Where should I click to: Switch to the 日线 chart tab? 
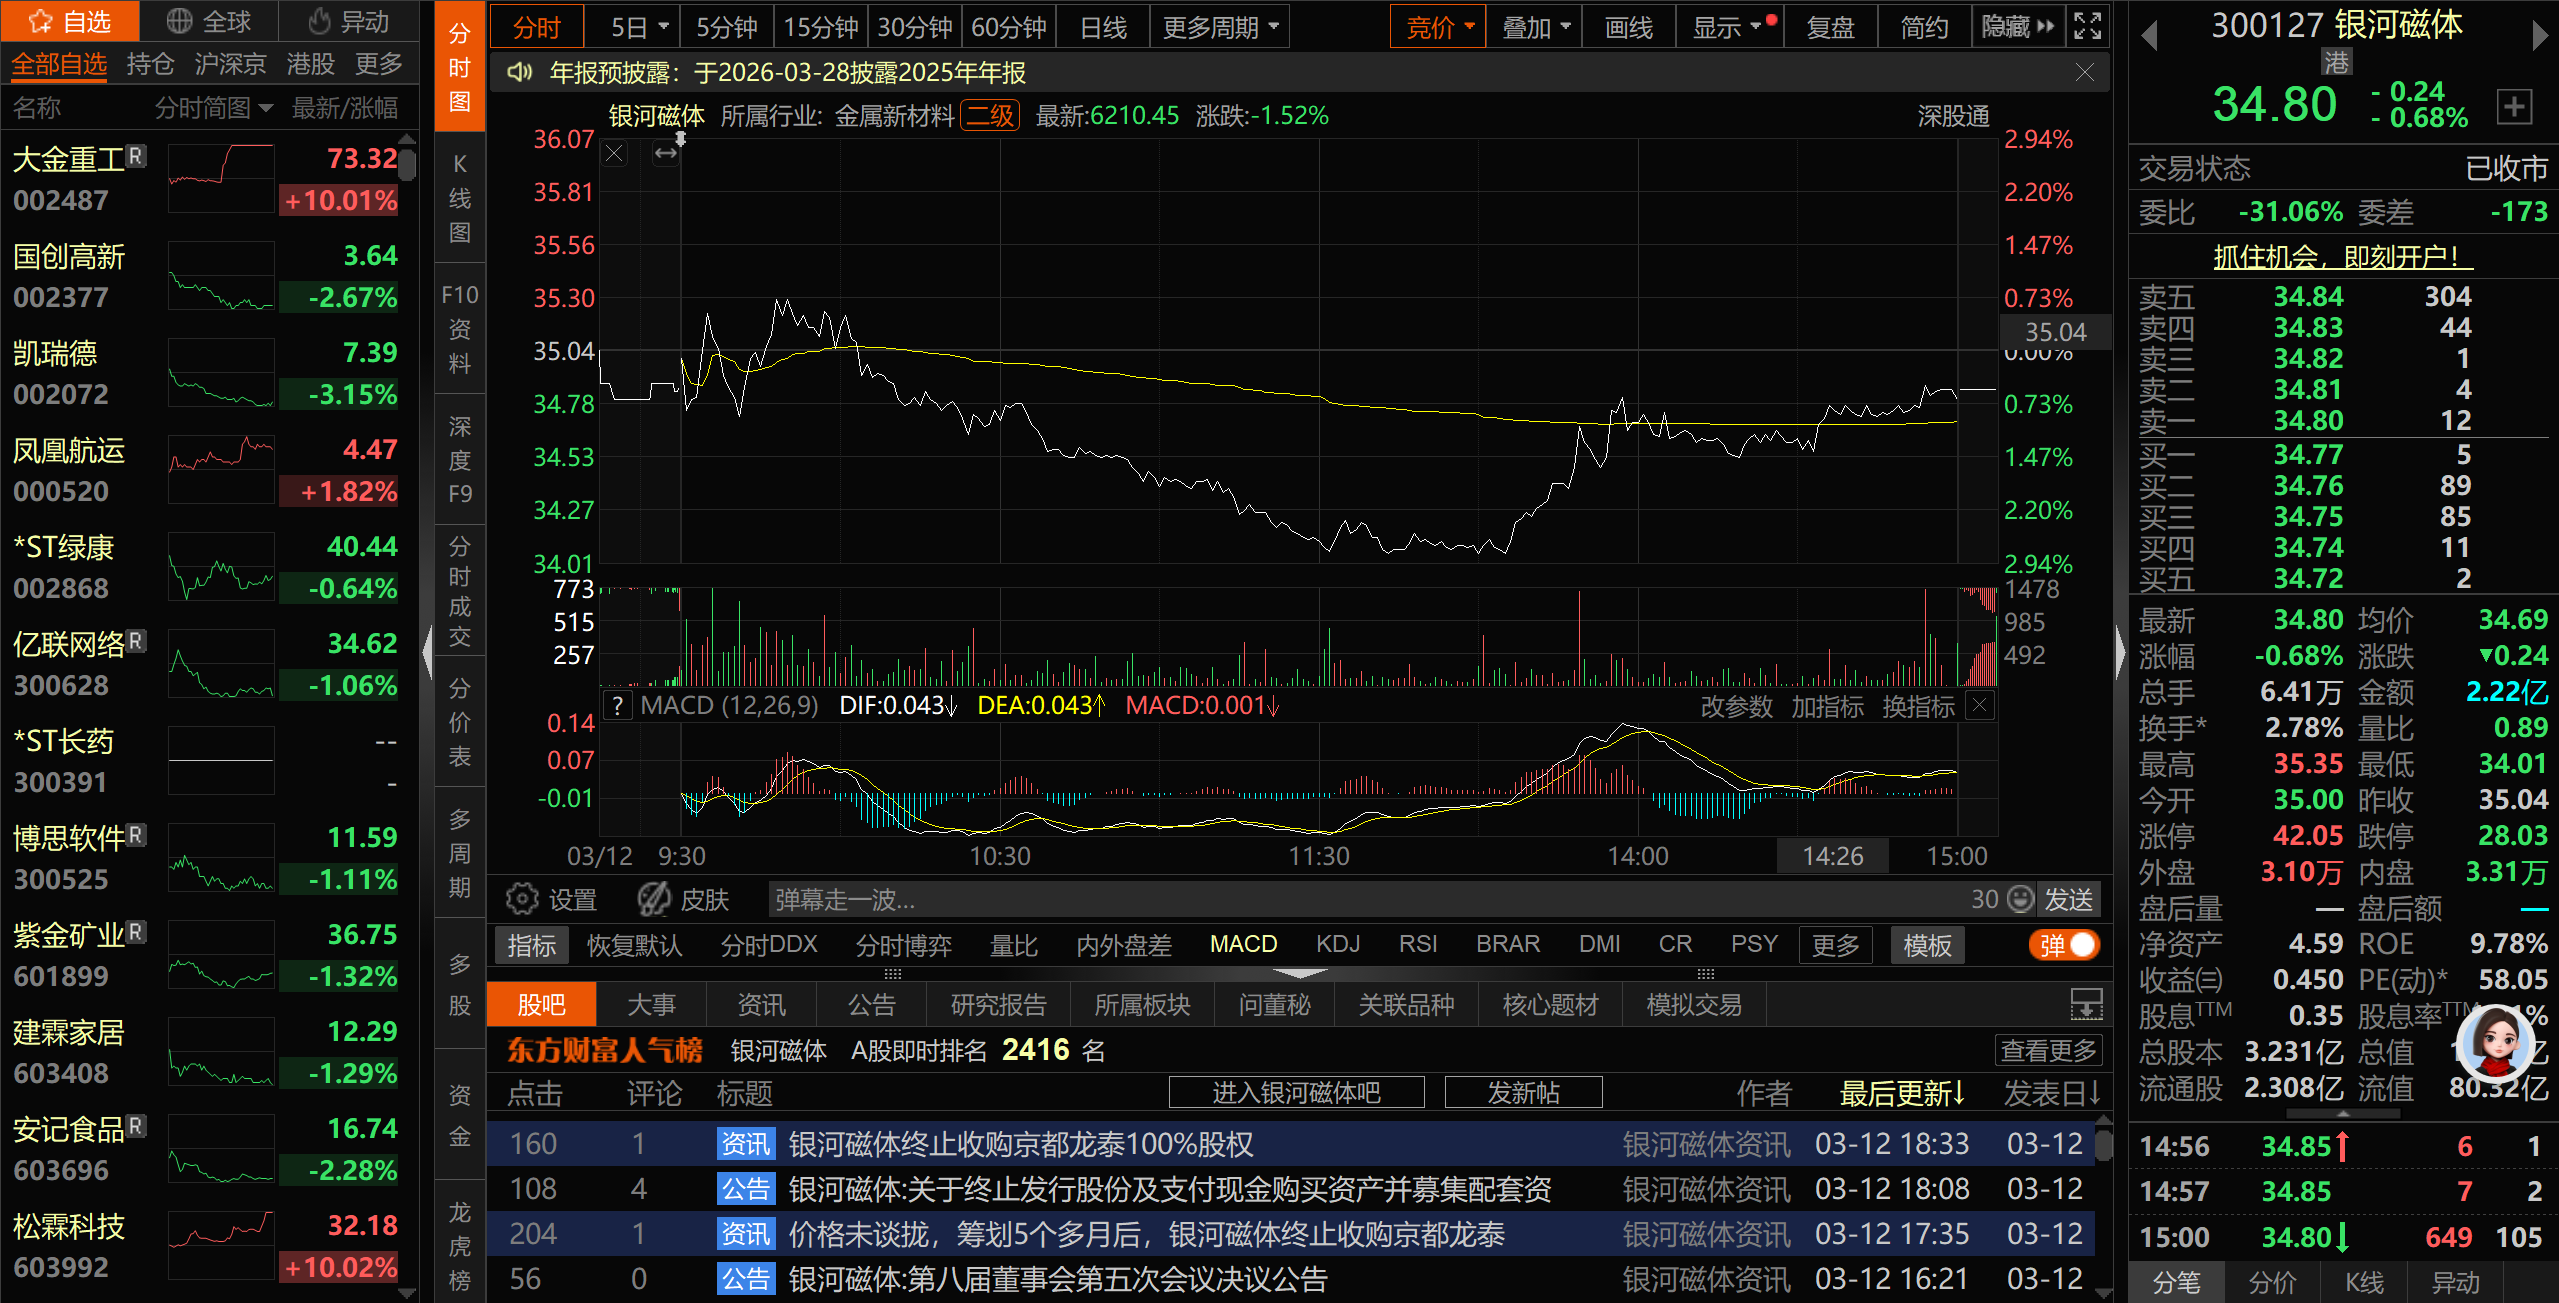point(1103,27)
